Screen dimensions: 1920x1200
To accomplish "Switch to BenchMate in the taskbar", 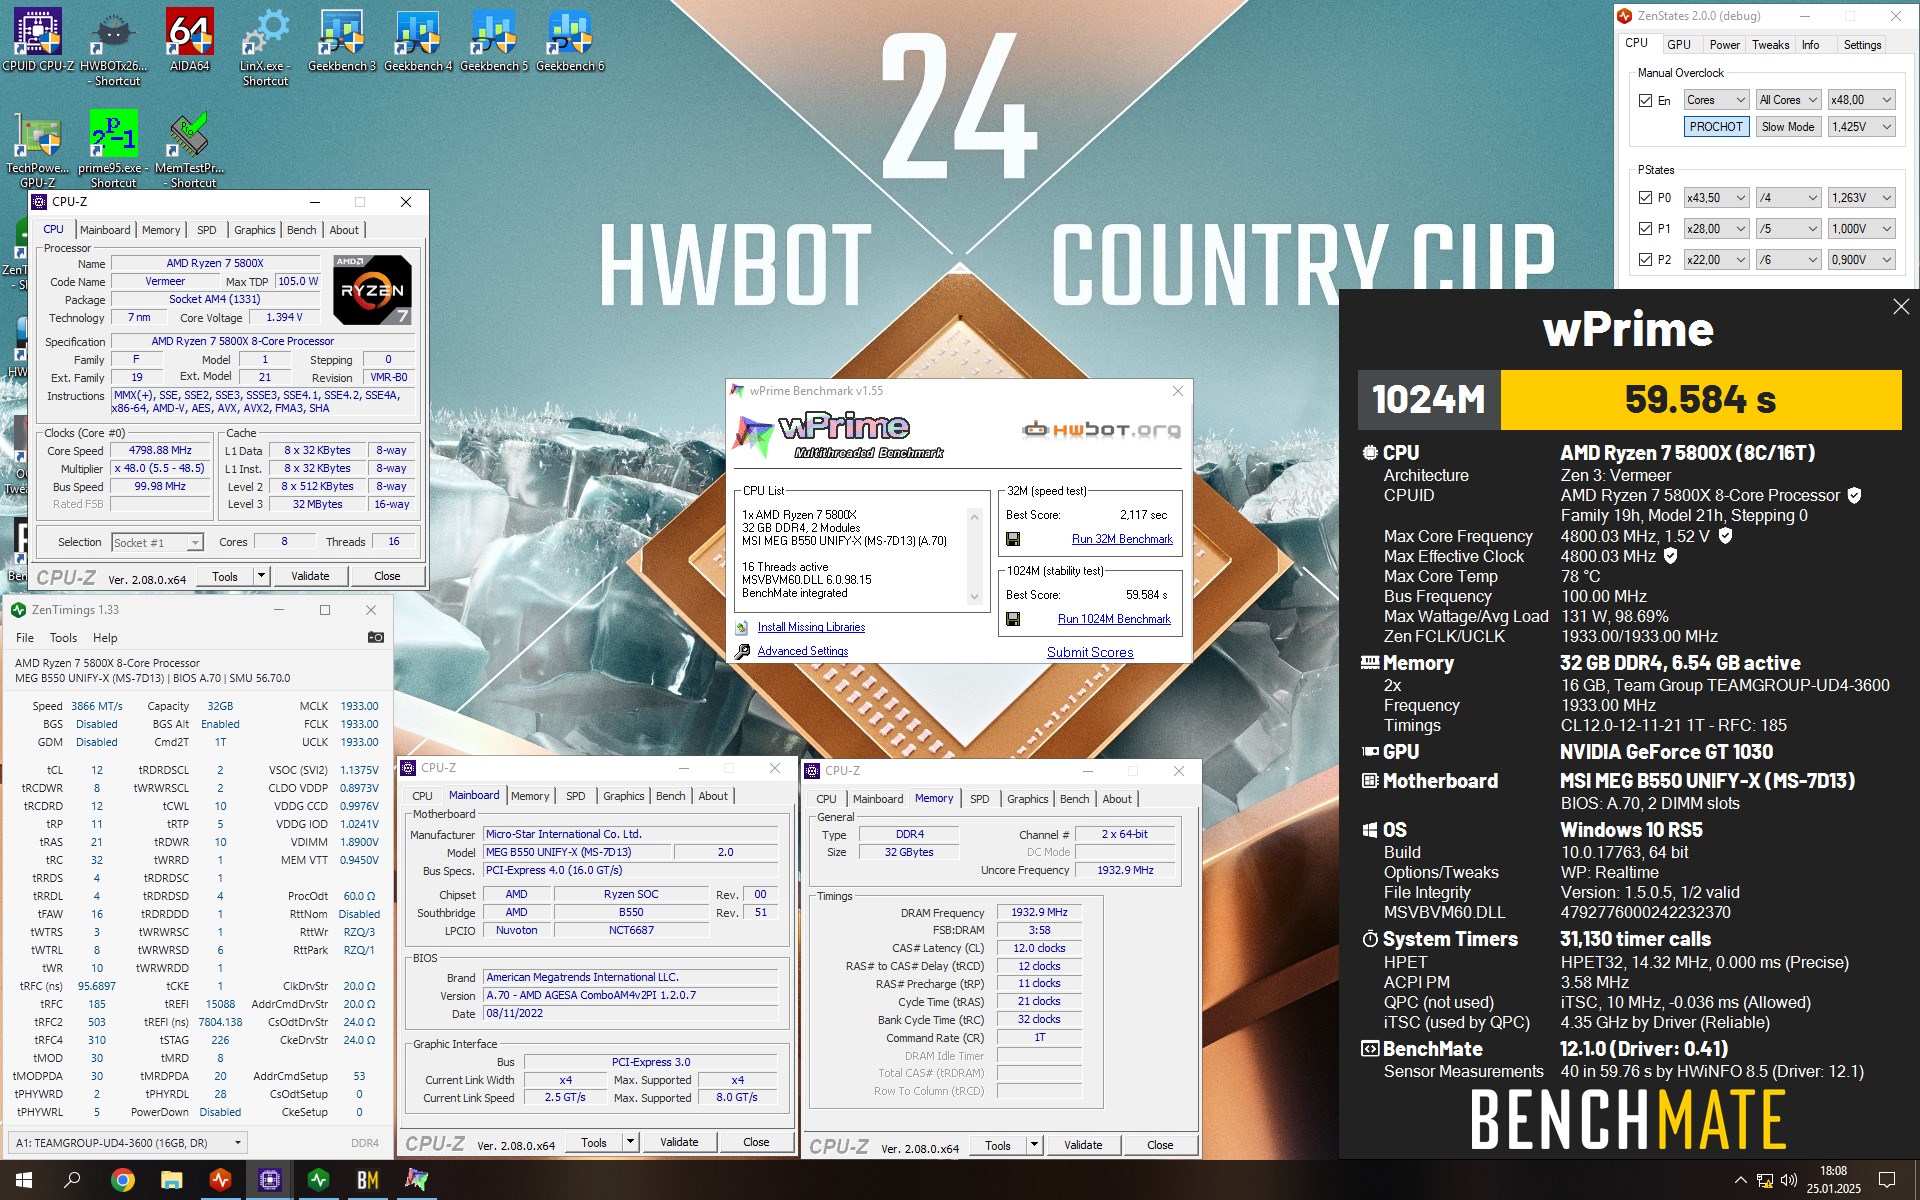I will [x=368, y=1180].
